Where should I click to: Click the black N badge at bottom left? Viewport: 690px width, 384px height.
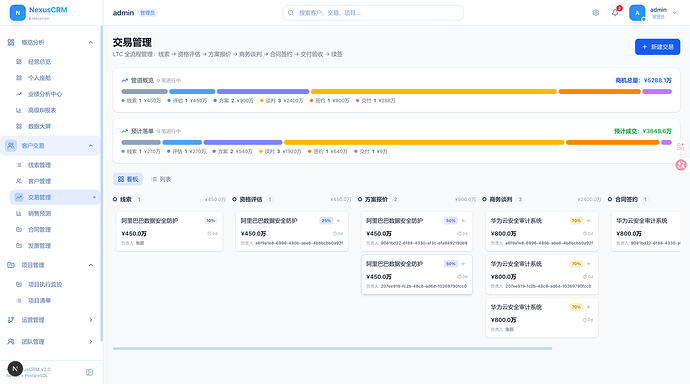click(15, 369)
